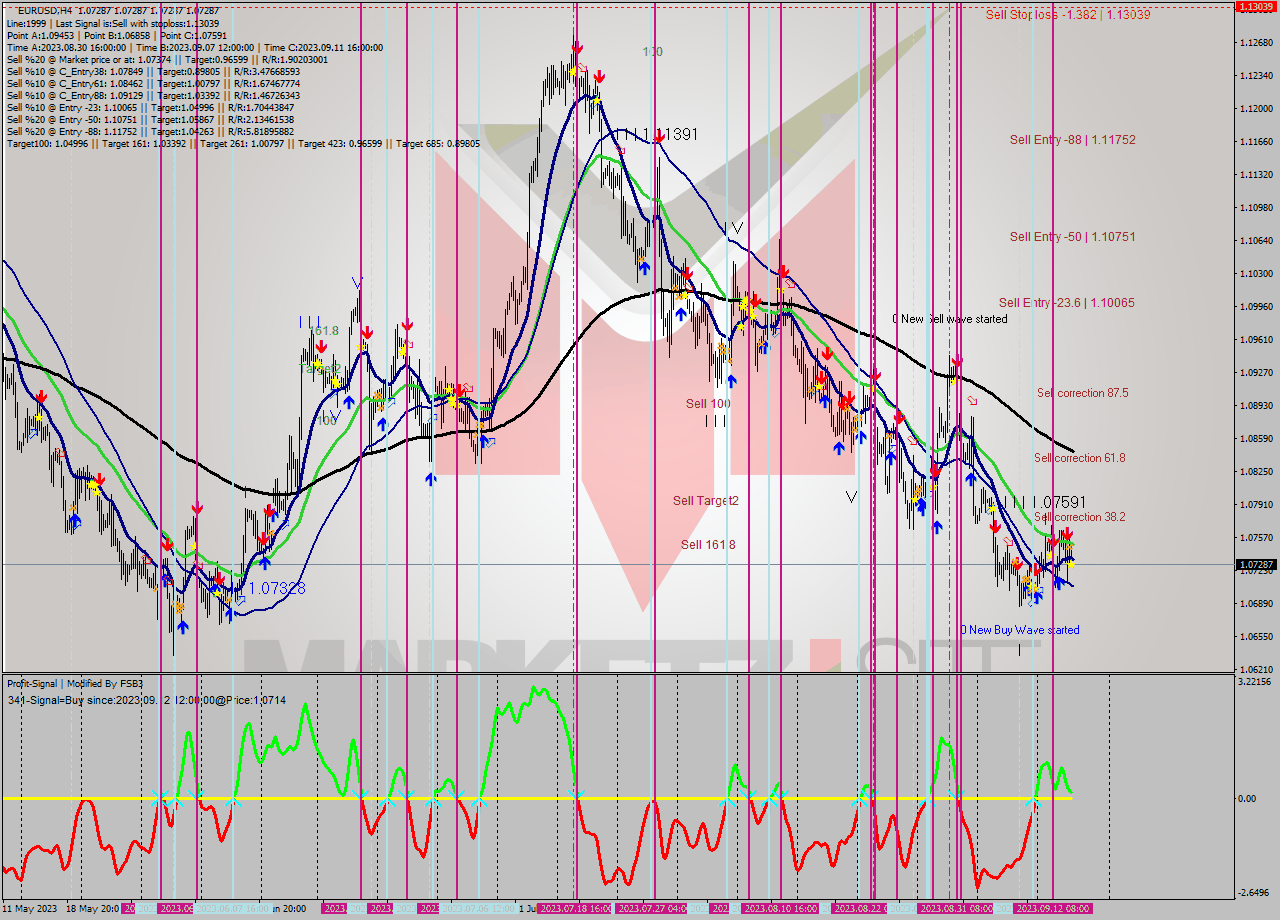Screen dimensions: 1280x920
Task: Click the 1.12000 price axis value
Action: pos(1255,109)
